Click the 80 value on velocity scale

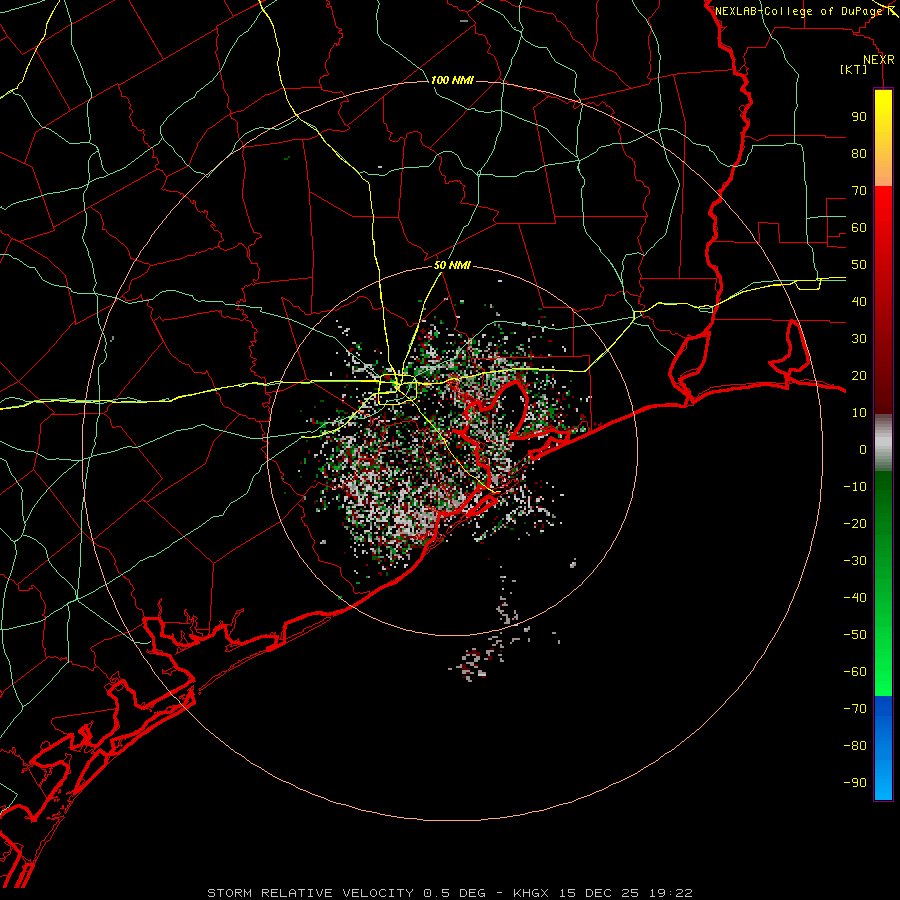(859, 154)
